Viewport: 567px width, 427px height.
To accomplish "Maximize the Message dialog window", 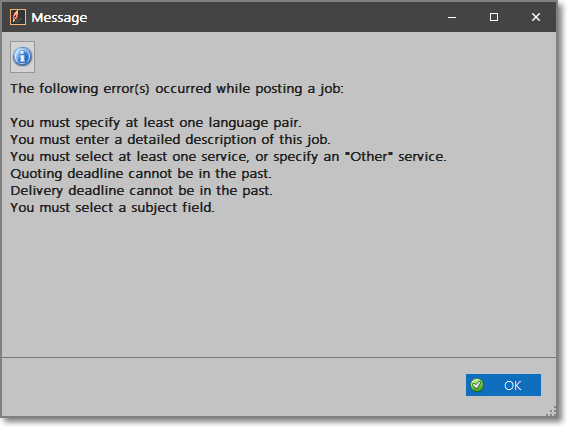I will tap(494, 17).
